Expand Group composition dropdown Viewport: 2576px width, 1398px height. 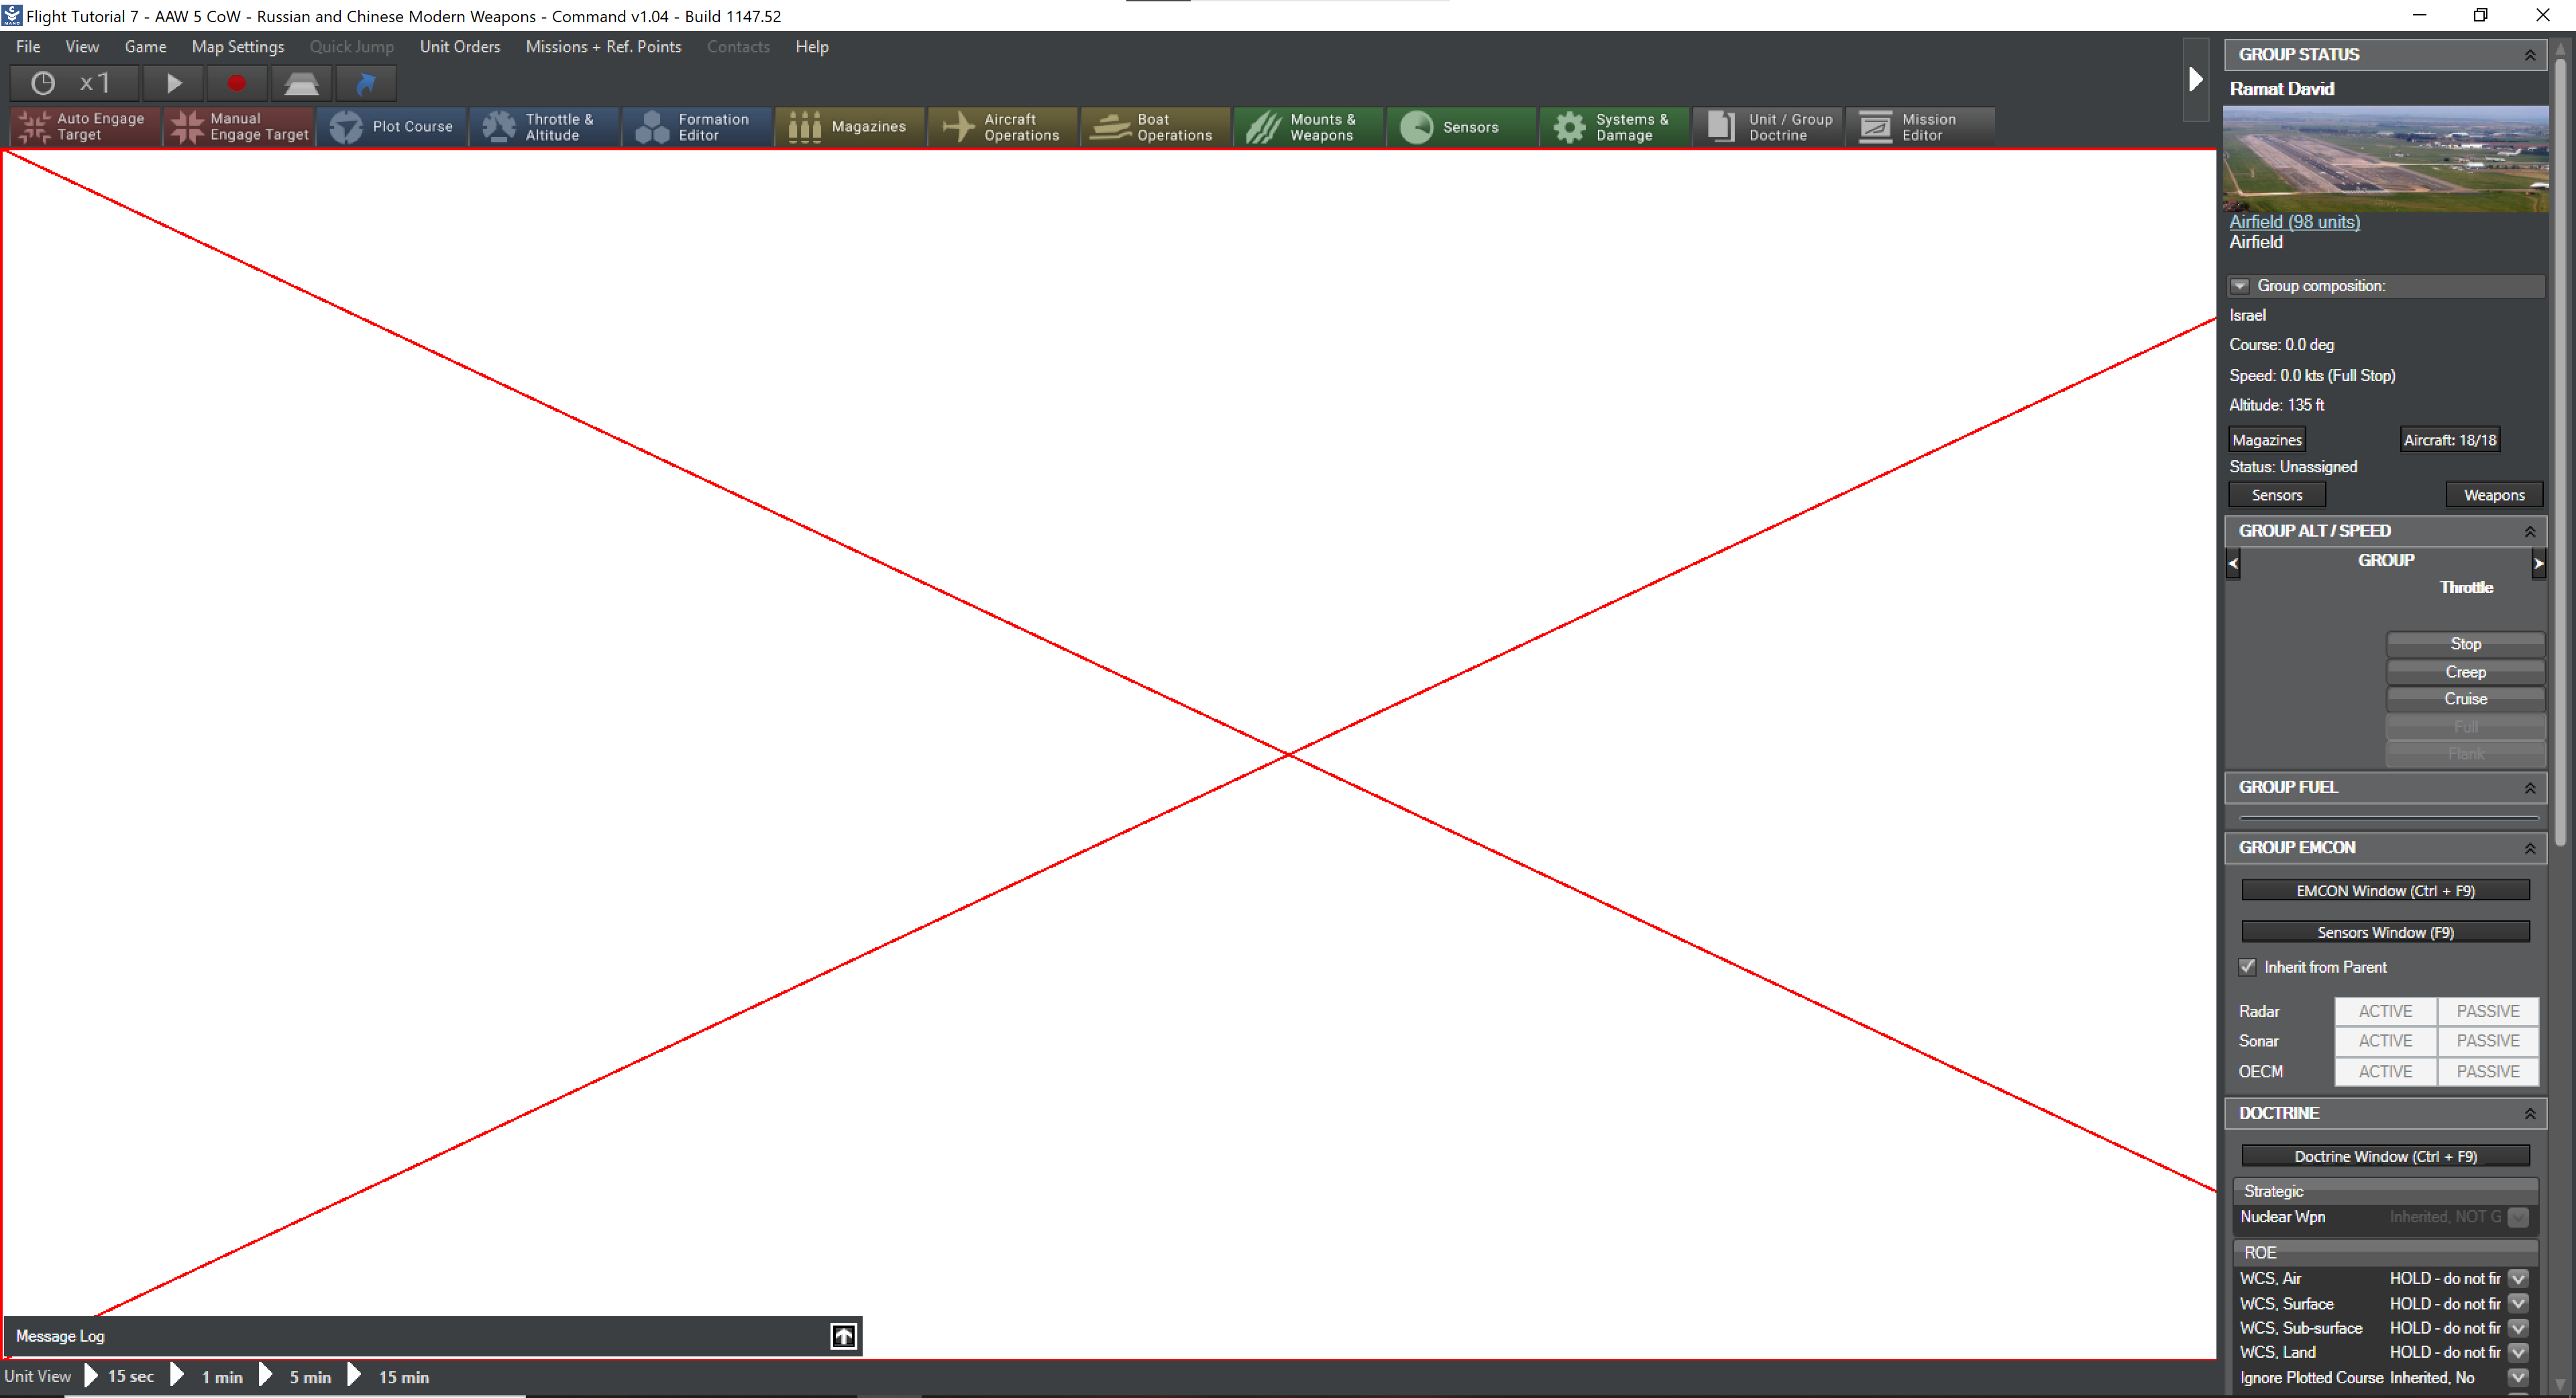(x=2240, y=286)
